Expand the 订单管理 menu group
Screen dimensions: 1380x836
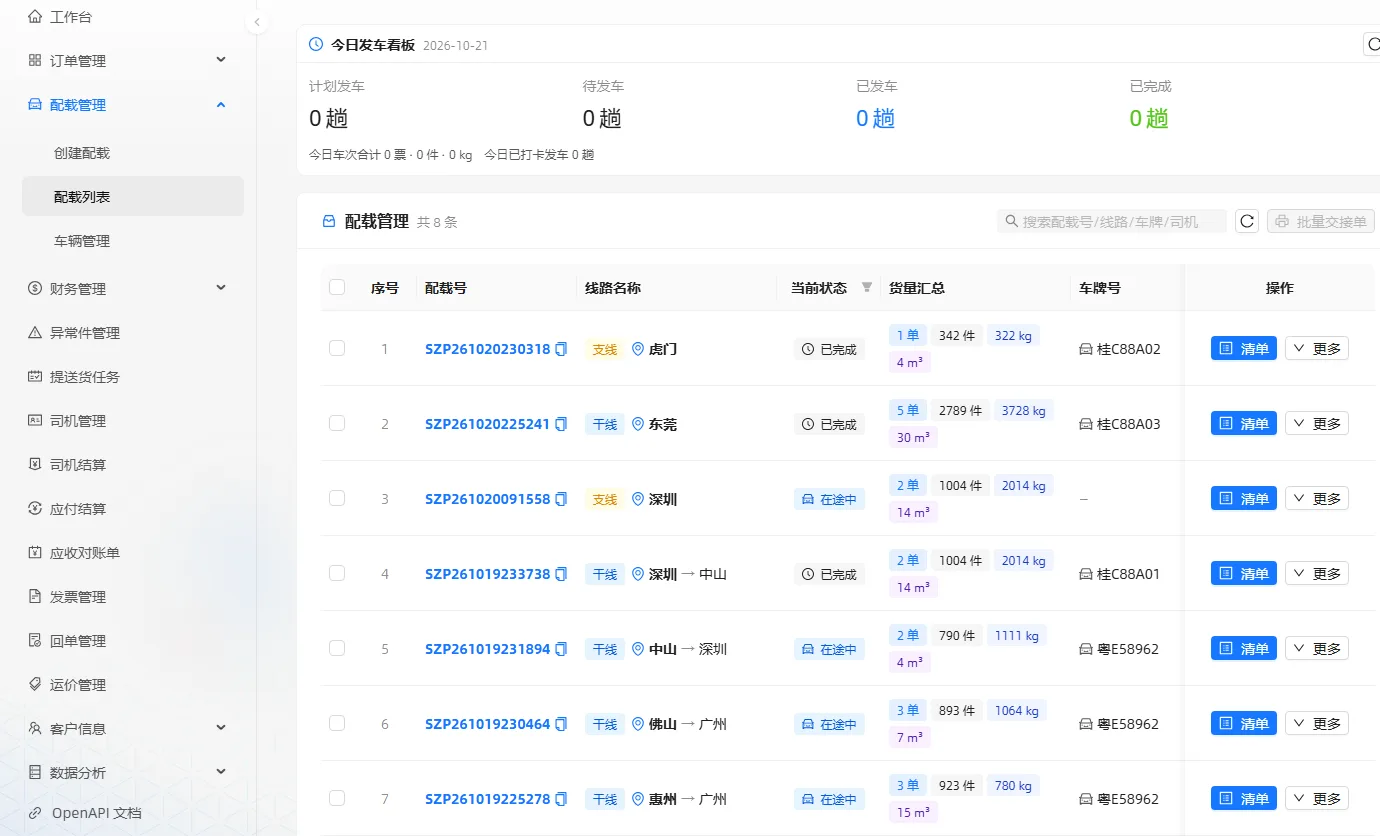click(132, 61)
